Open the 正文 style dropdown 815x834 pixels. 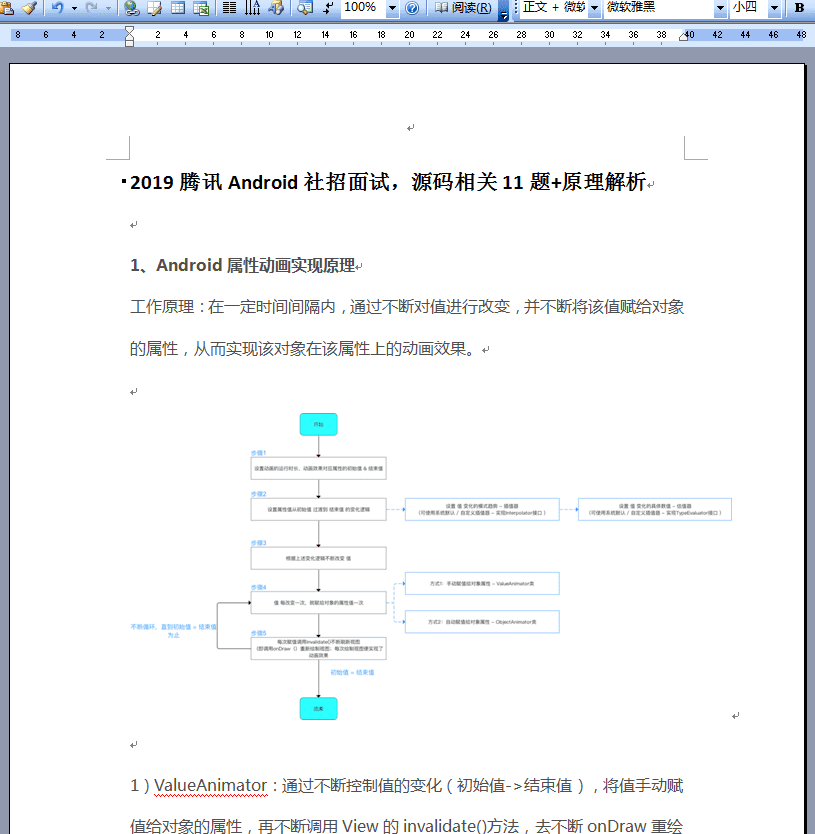596,9
